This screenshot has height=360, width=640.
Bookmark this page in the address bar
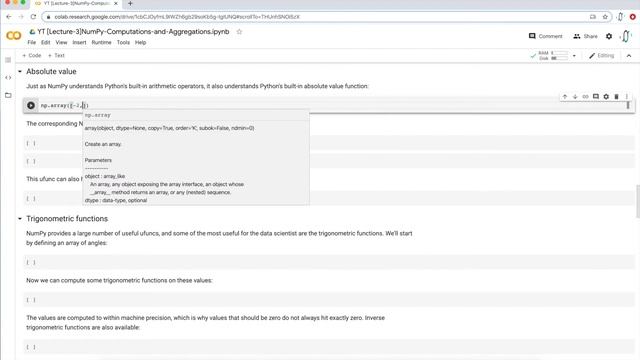pyautogui.click(x=605, y=17)
